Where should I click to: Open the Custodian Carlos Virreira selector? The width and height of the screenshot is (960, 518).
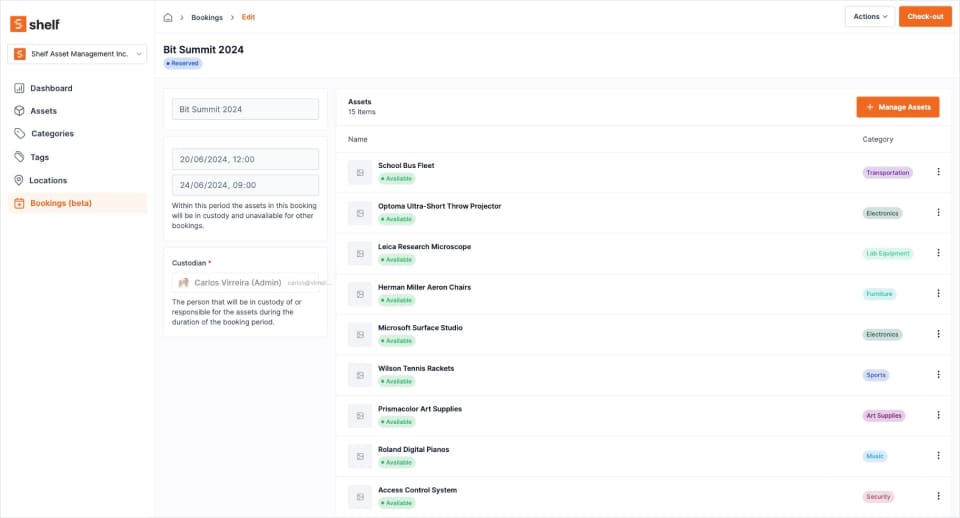tap(246, 282)
